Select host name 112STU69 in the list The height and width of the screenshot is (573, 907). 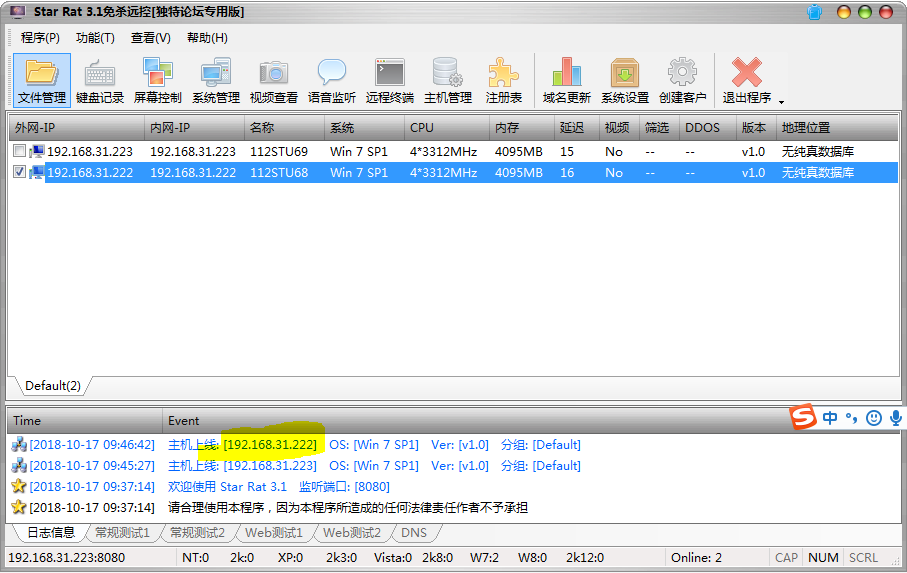pos(279,151)
